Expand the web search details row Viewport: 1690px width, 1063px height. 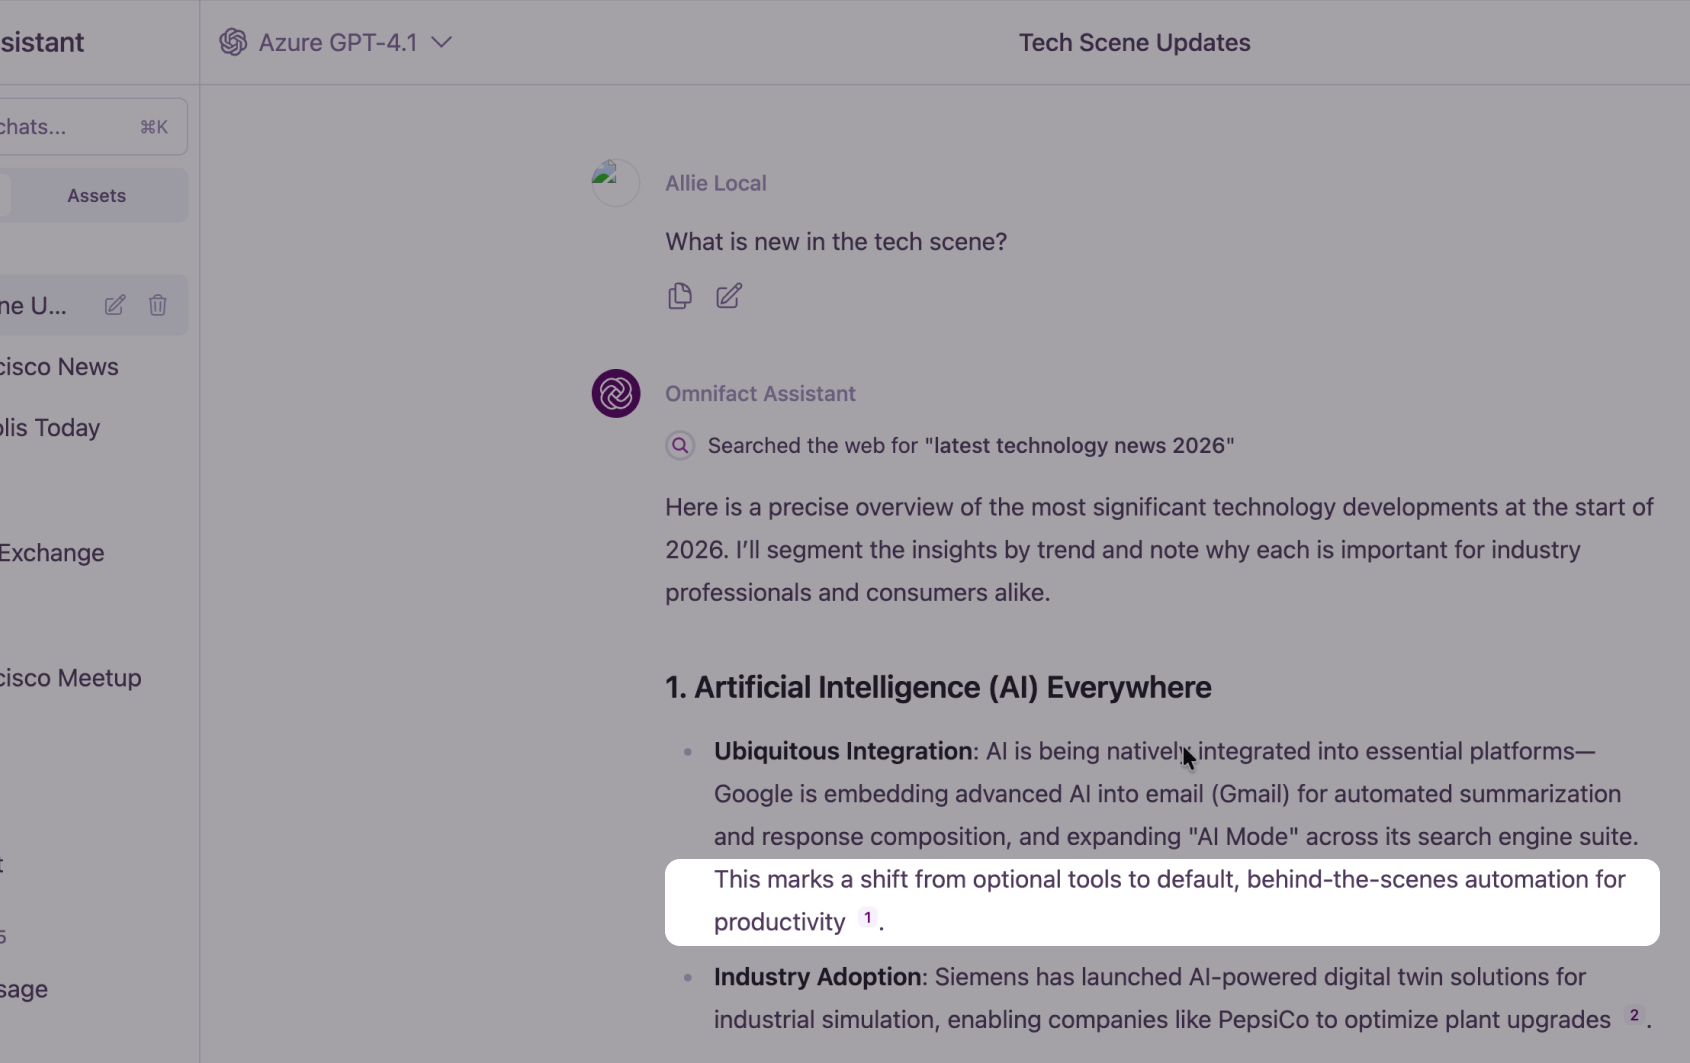click(x=970, y=445)
